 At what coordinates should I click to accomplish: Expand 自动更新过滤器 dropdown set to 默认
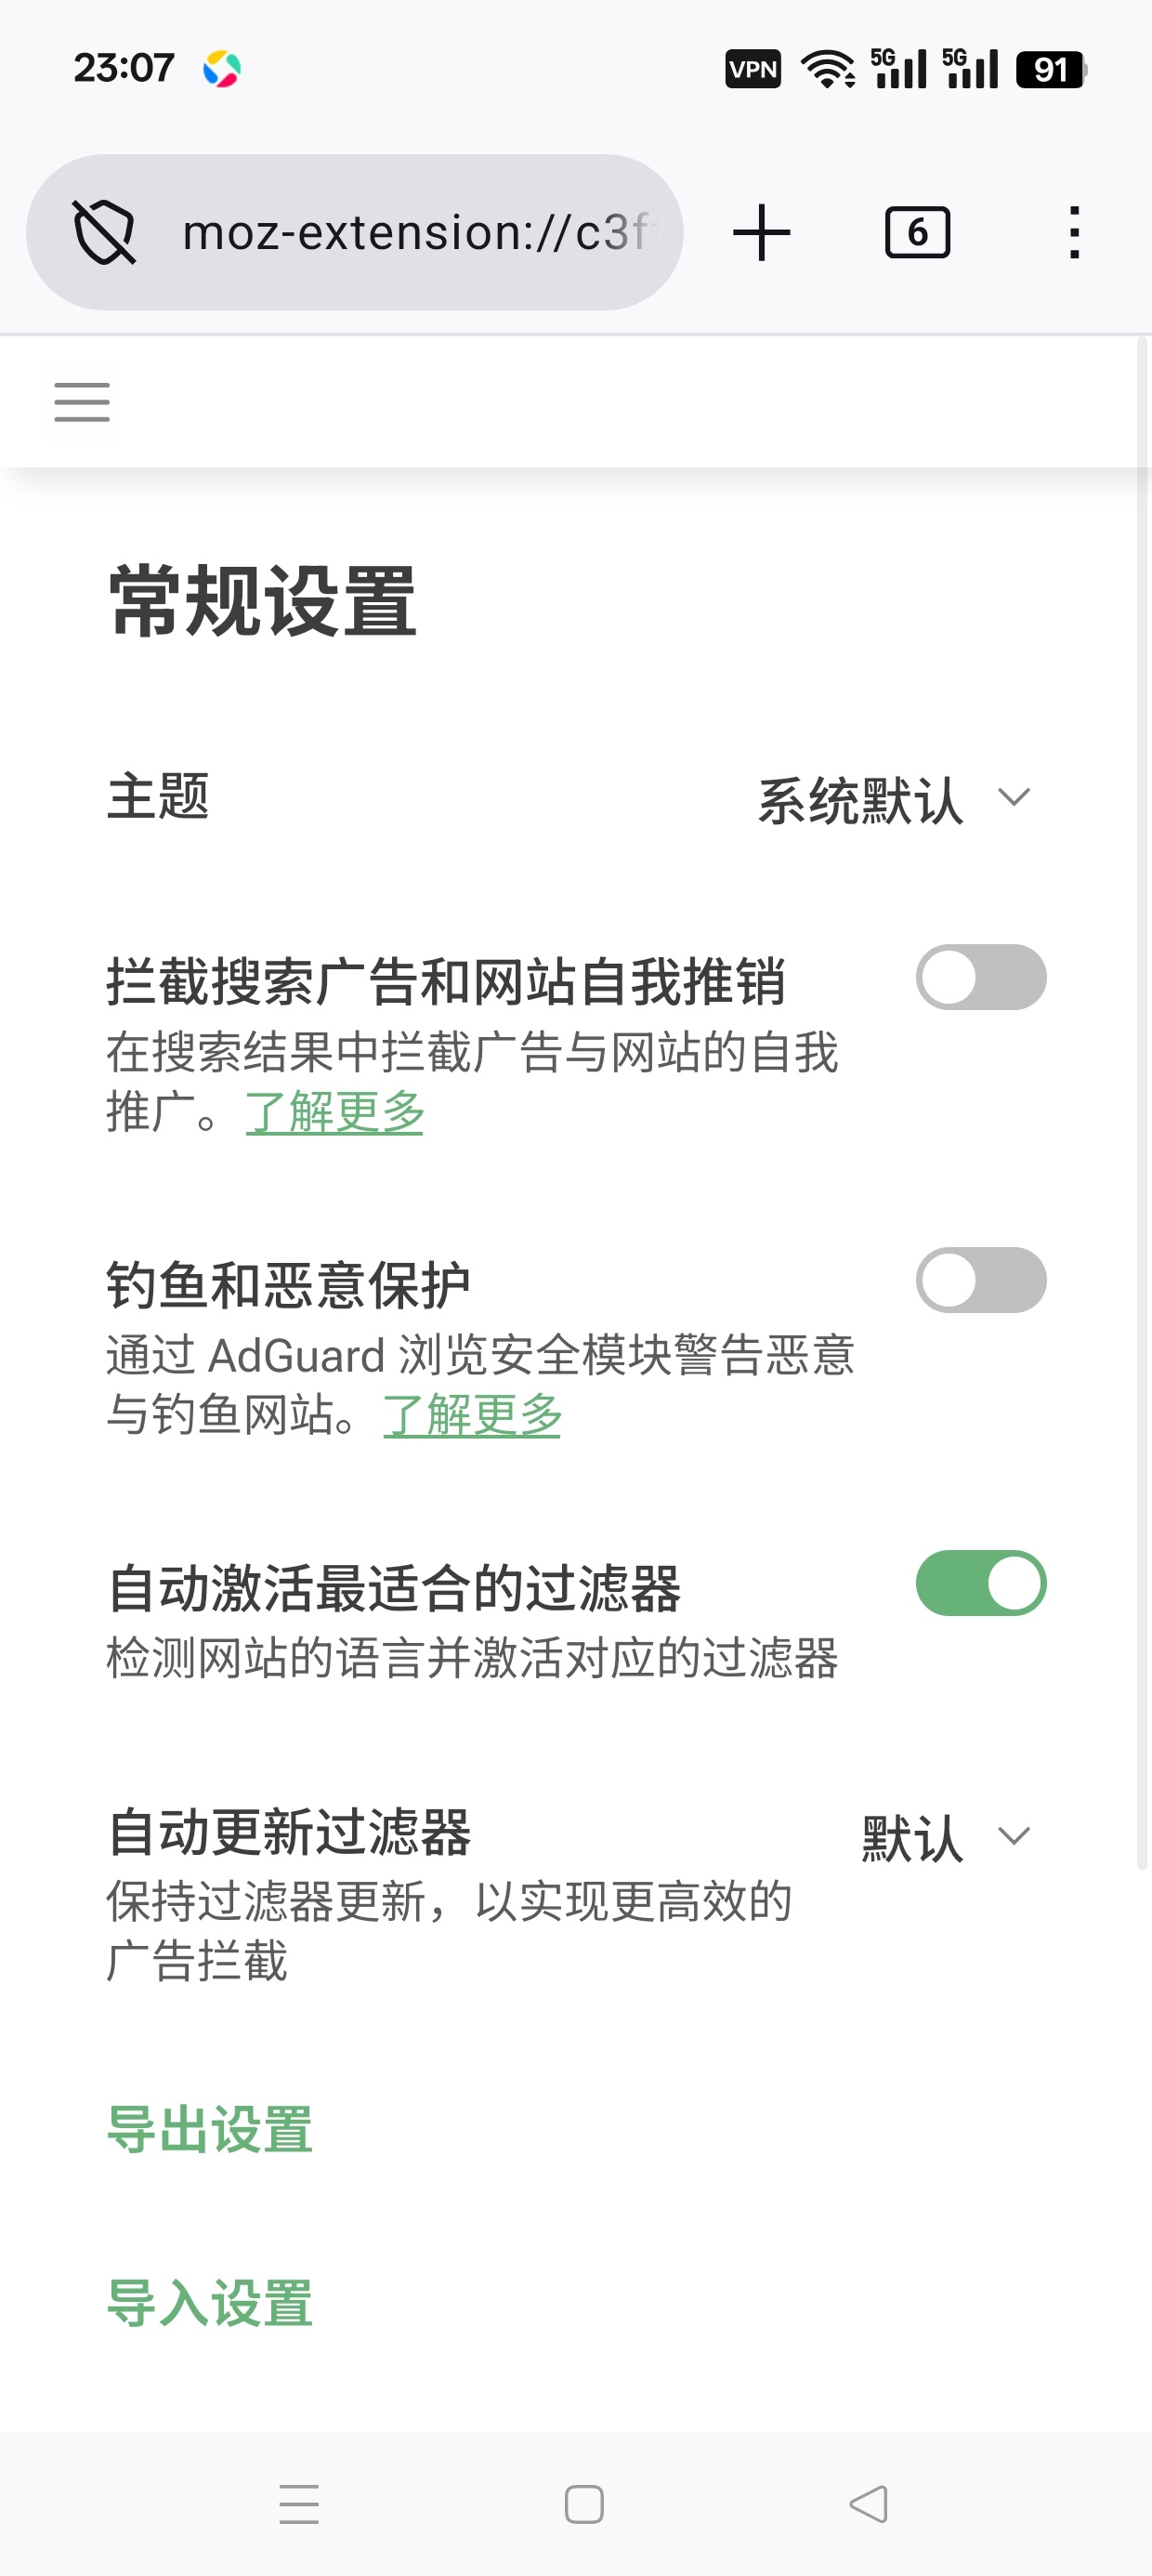(946, 1838)
